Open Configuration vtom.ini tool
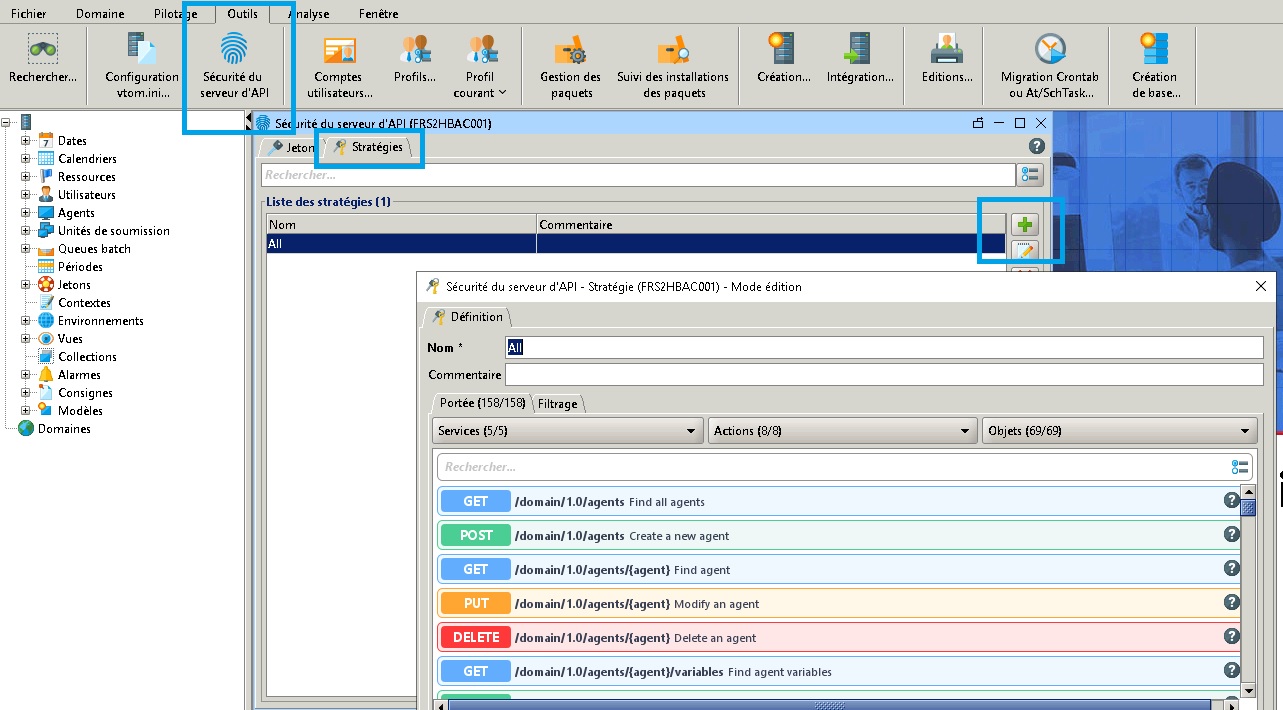 pos(142,64)
